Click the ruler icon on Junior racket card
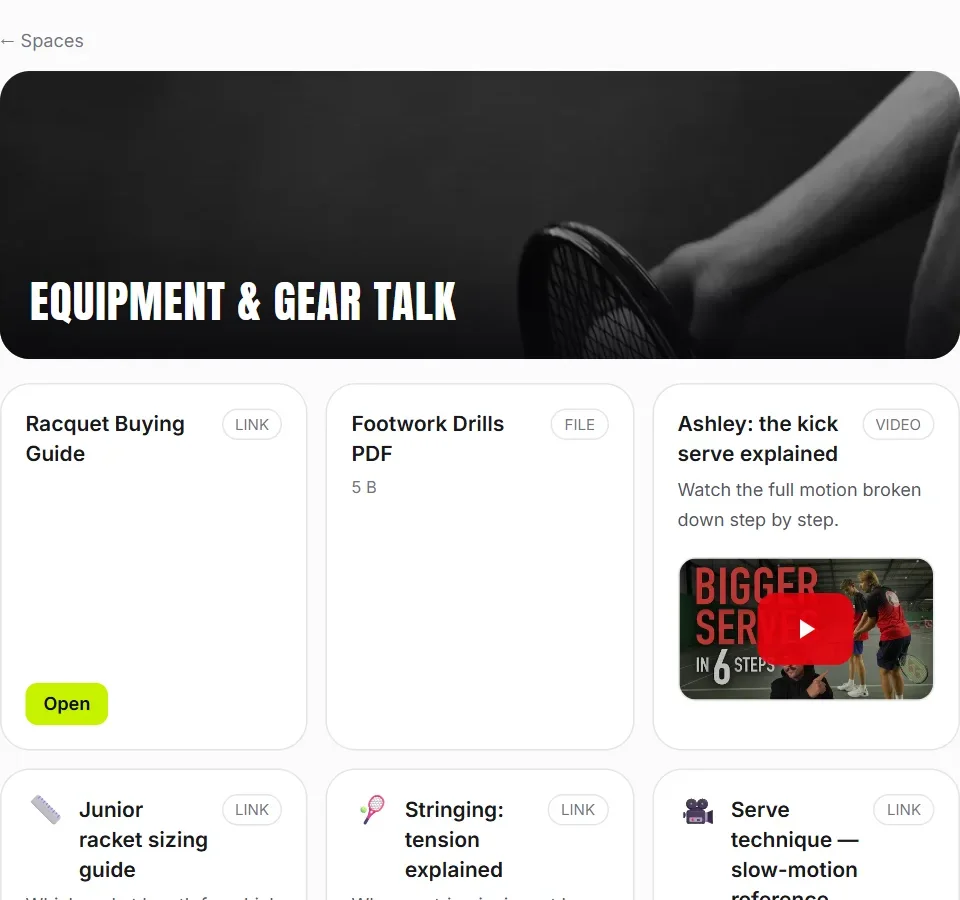 46,809
